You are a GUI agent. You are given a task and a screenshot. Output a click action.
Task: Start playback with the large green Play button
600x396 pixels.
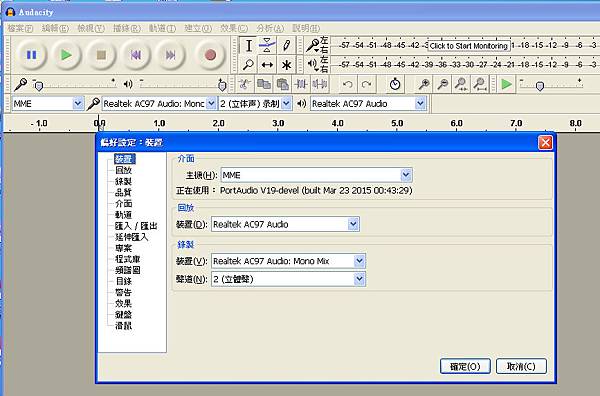pyautogui.click(x=66, y=55)
